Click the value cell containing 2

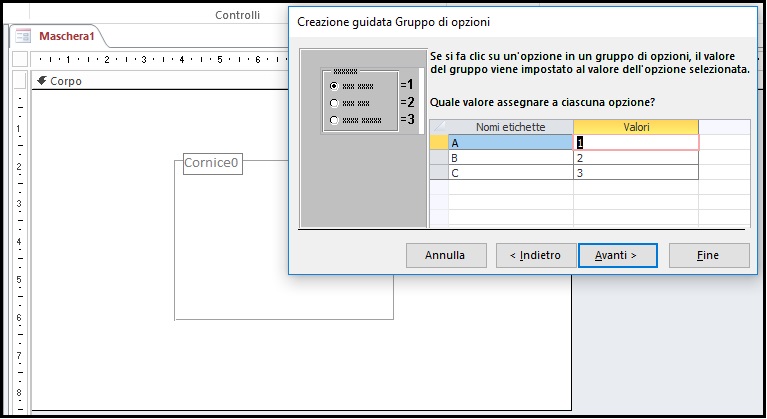click(636, 157)
